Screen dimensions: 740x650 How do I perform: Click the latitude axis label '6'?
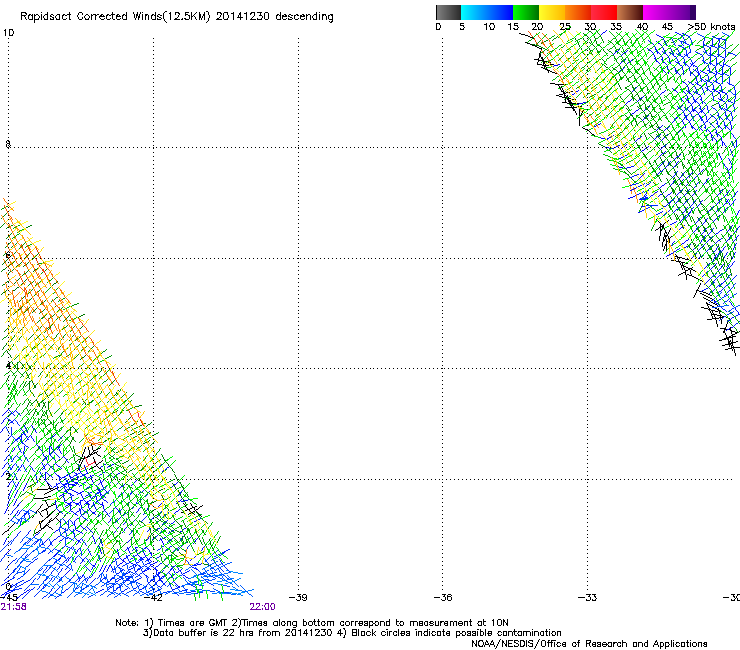point(8,255)
